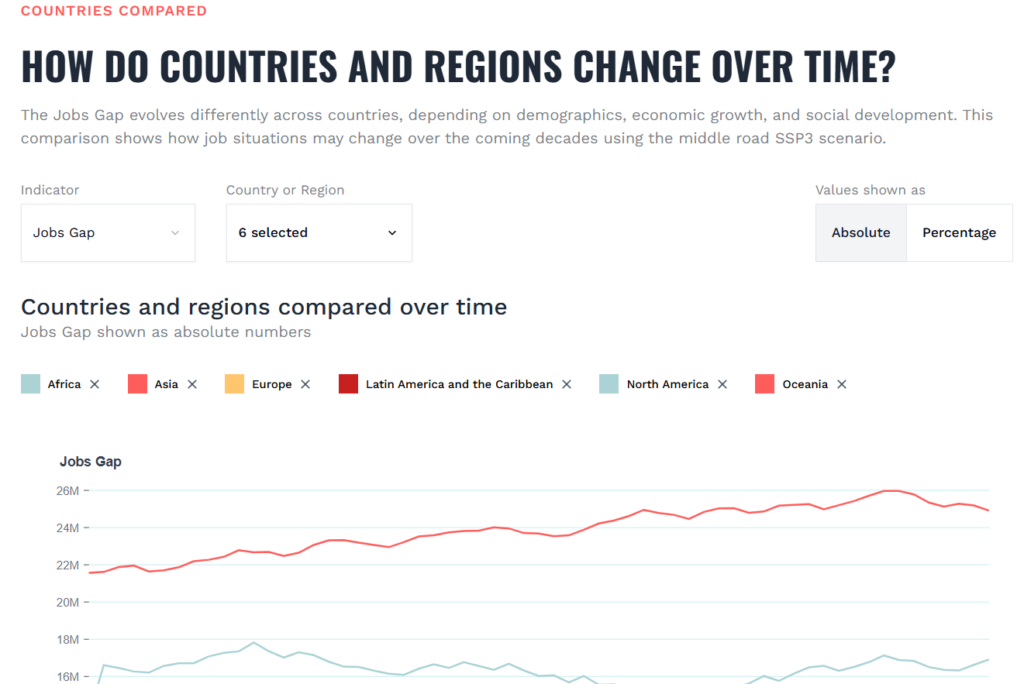
Task: Open the Indicator Jobs Gap dropdown
Action: click(108, 233)
